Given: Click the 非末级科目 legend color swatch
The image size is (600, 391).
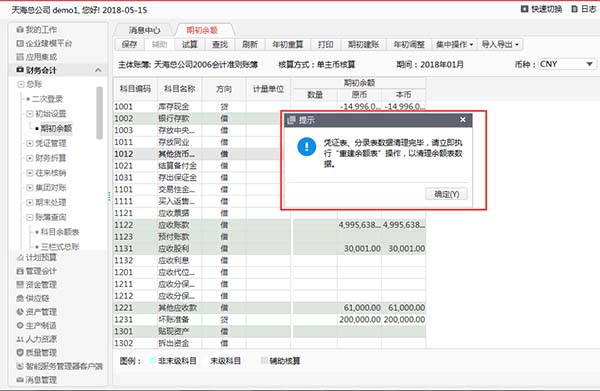Looking at the screenshot, I should point(152,360).
